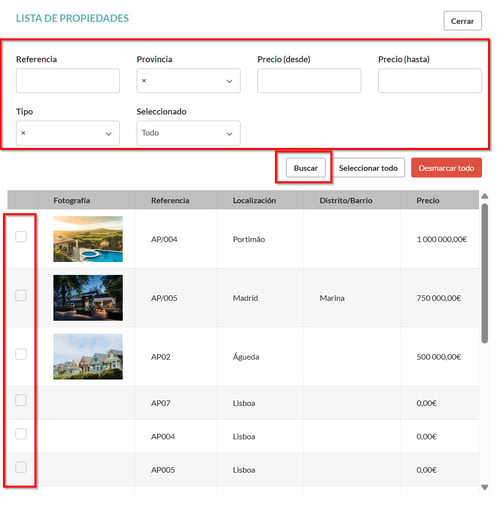Open the Seleccionado dropdown showing Todo
The width and height of the screenshot is (497, 512).
tap(188, 133)
